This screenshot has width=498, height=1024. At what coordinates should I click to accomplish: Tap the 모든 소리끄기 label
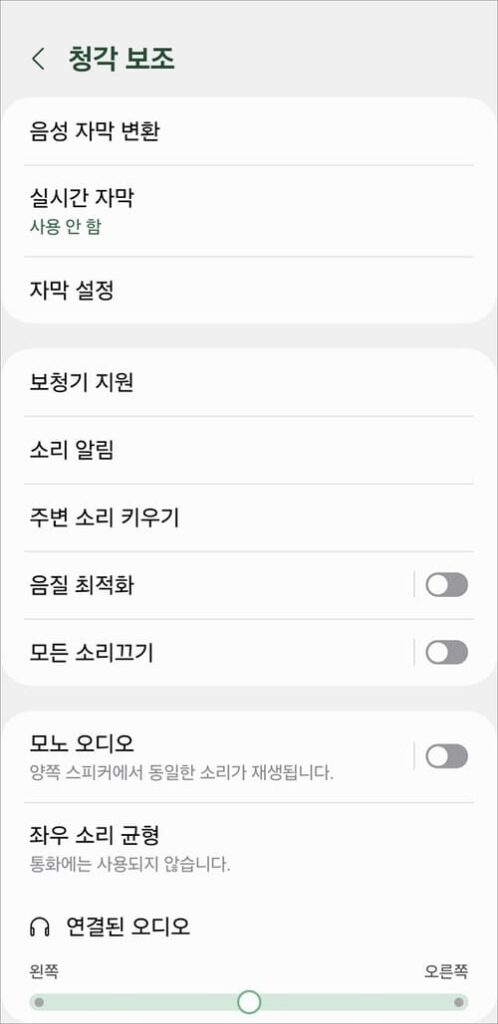(91, 652)
